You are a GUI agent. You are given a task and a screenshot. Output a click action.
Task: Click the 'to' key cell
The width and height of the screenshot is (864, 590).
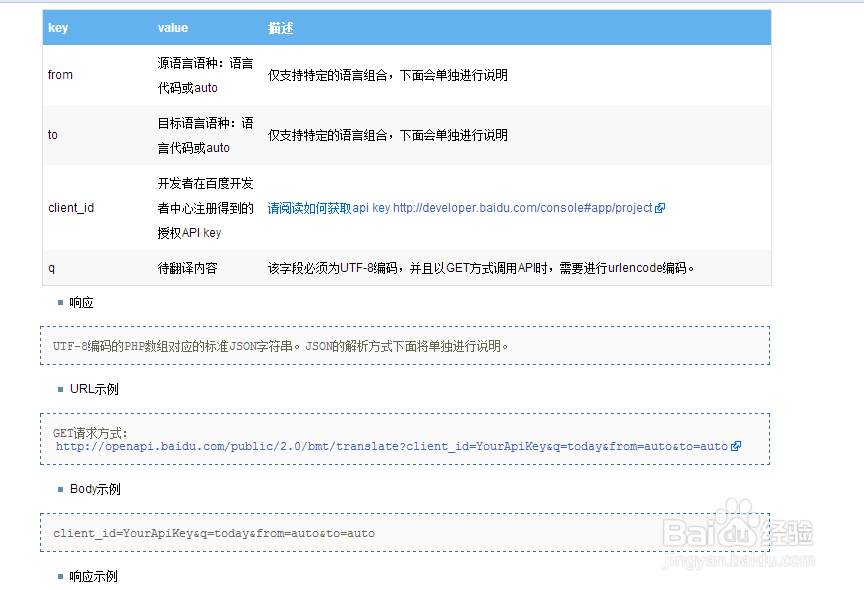click(53, 135)
